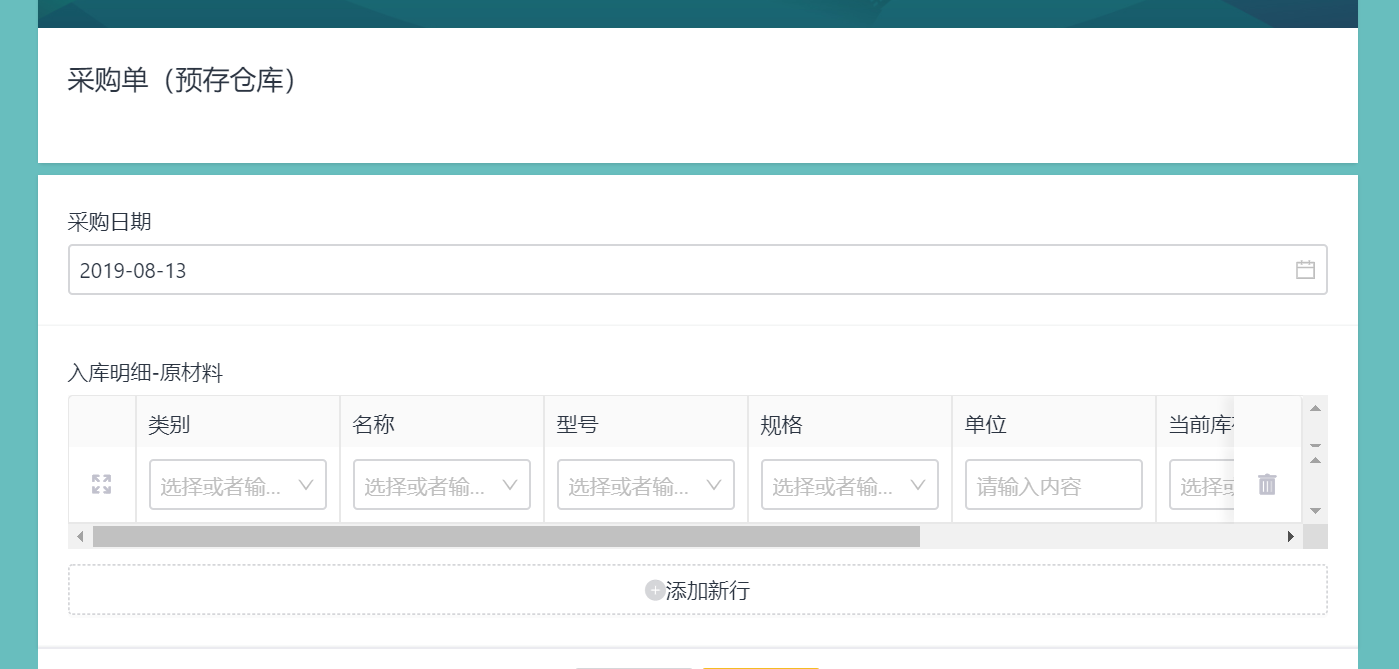Click the 类别 column header
The image size is (1399, 669).
click(x=169, y=424)
